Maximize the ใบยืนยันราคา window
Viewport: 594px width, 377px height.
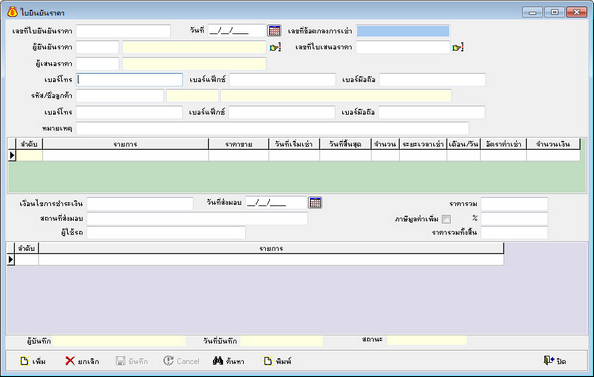pos(555,12)
